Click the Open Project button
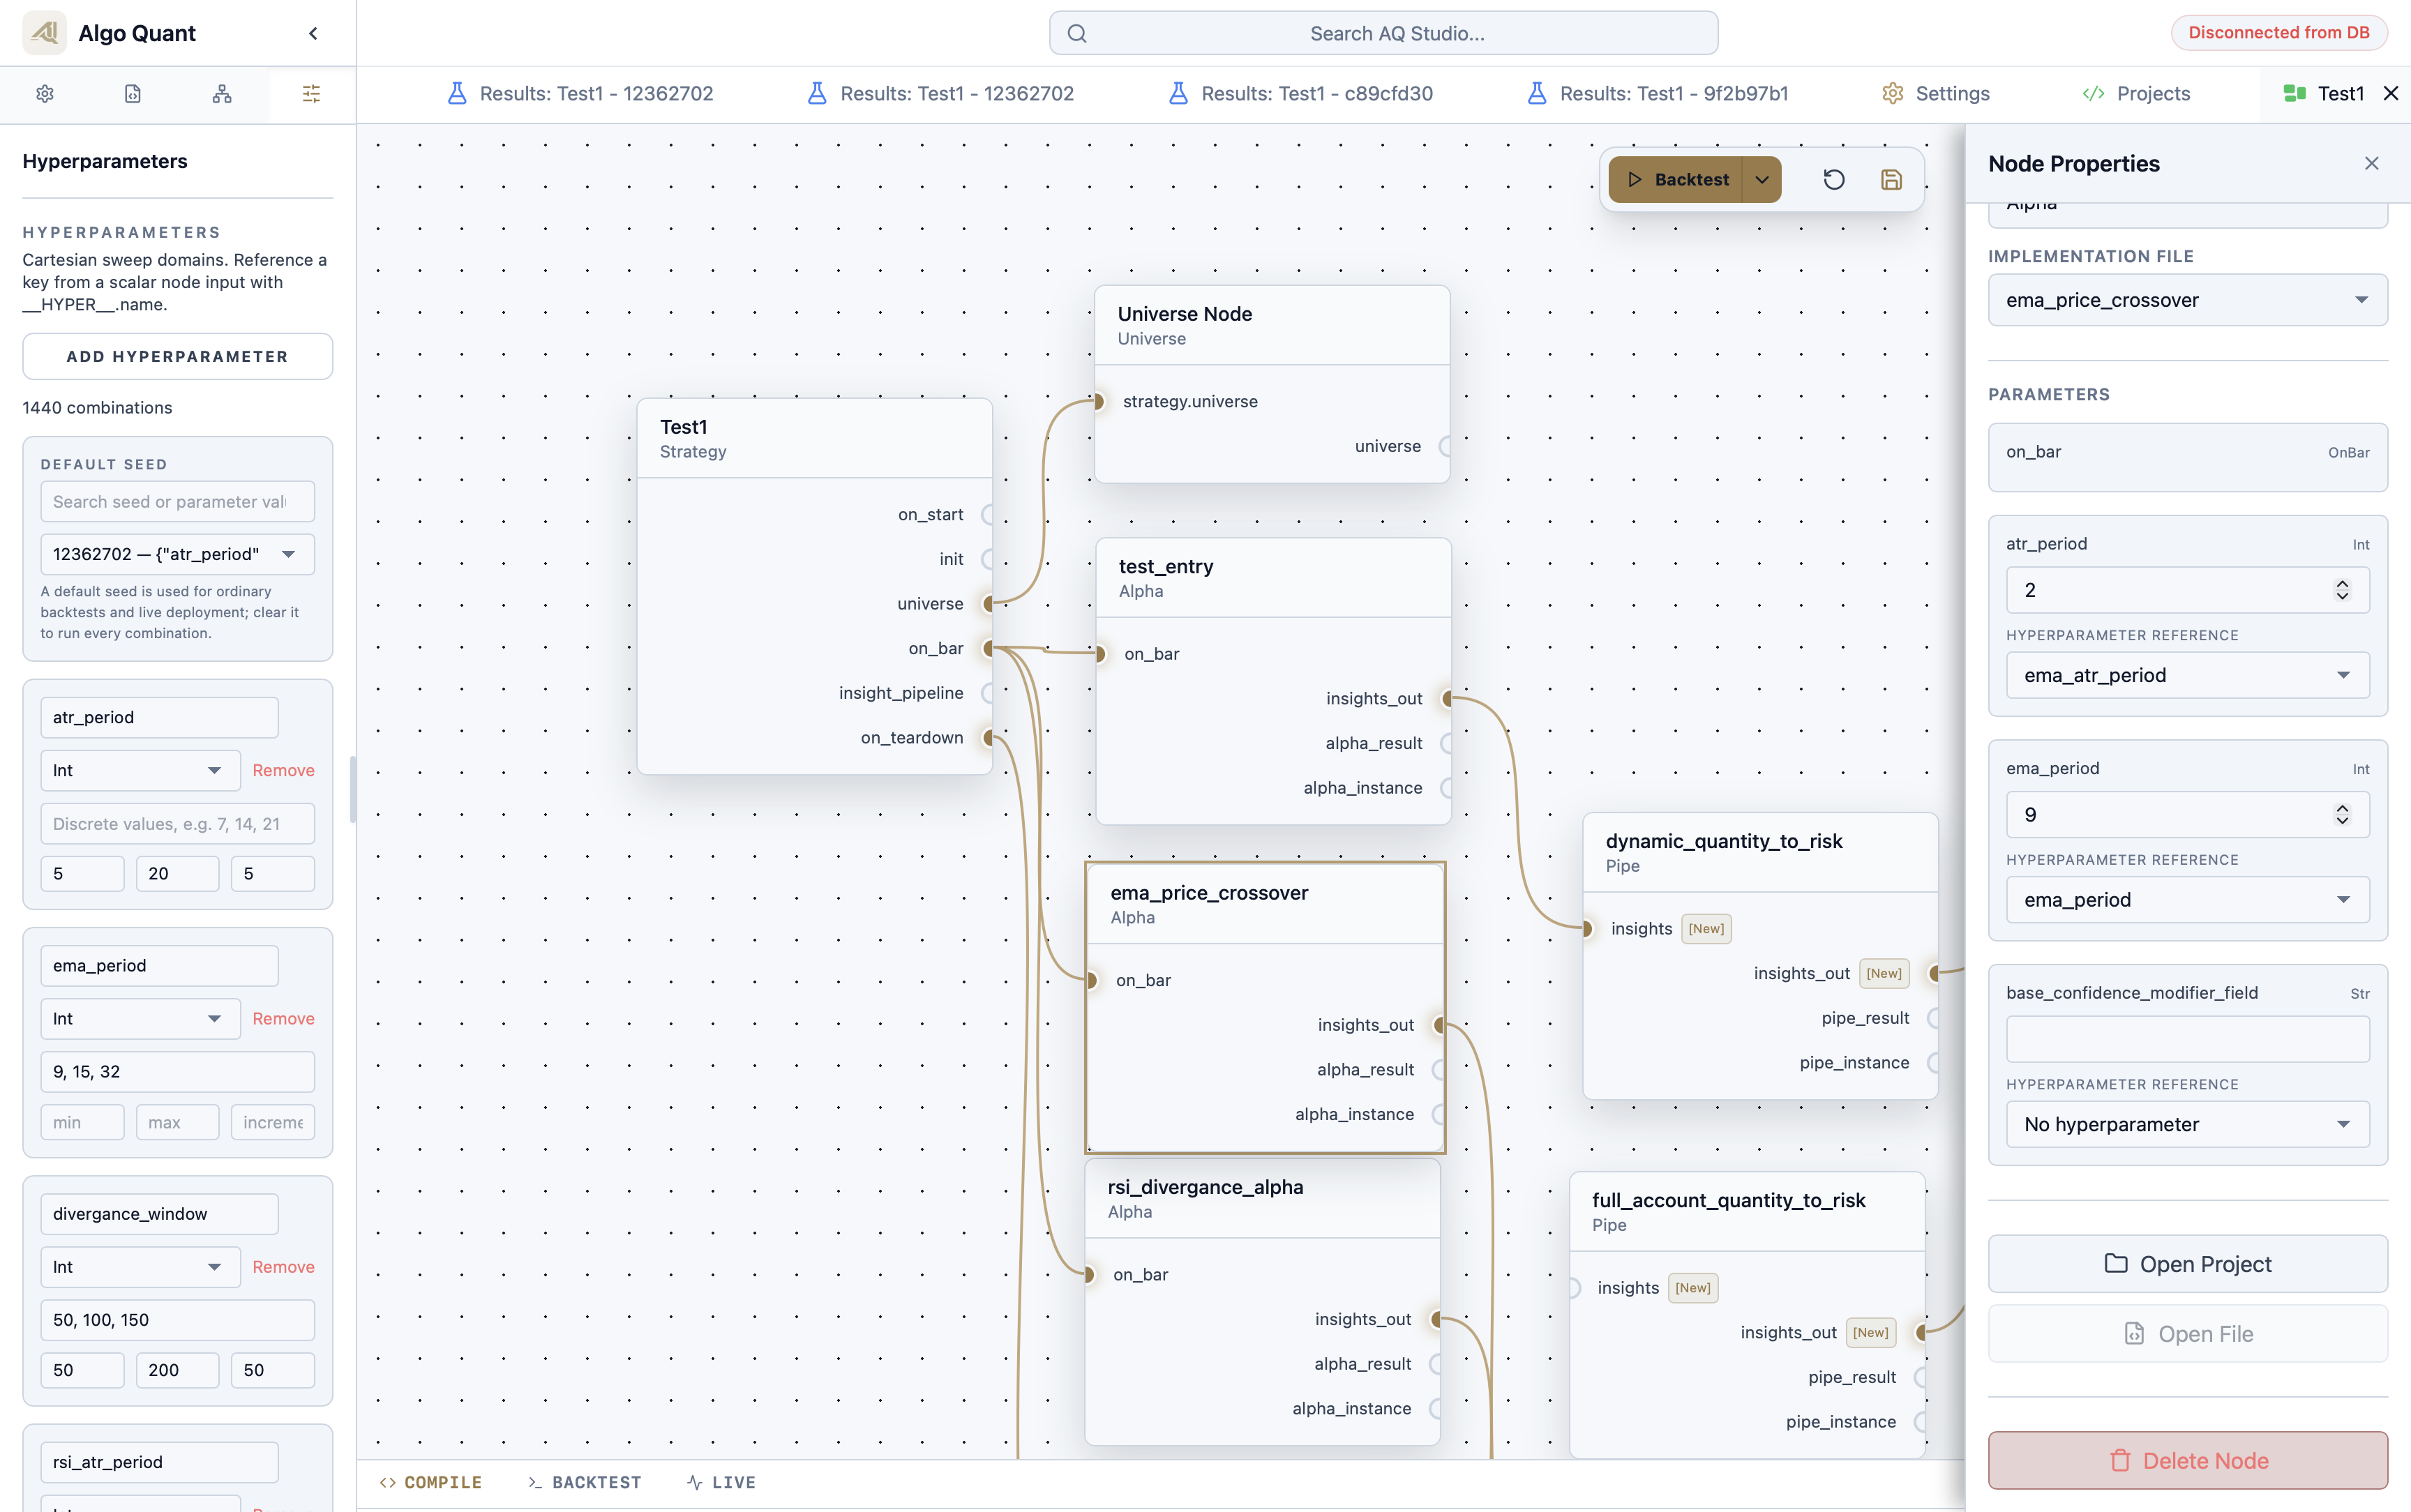 2187,1264
